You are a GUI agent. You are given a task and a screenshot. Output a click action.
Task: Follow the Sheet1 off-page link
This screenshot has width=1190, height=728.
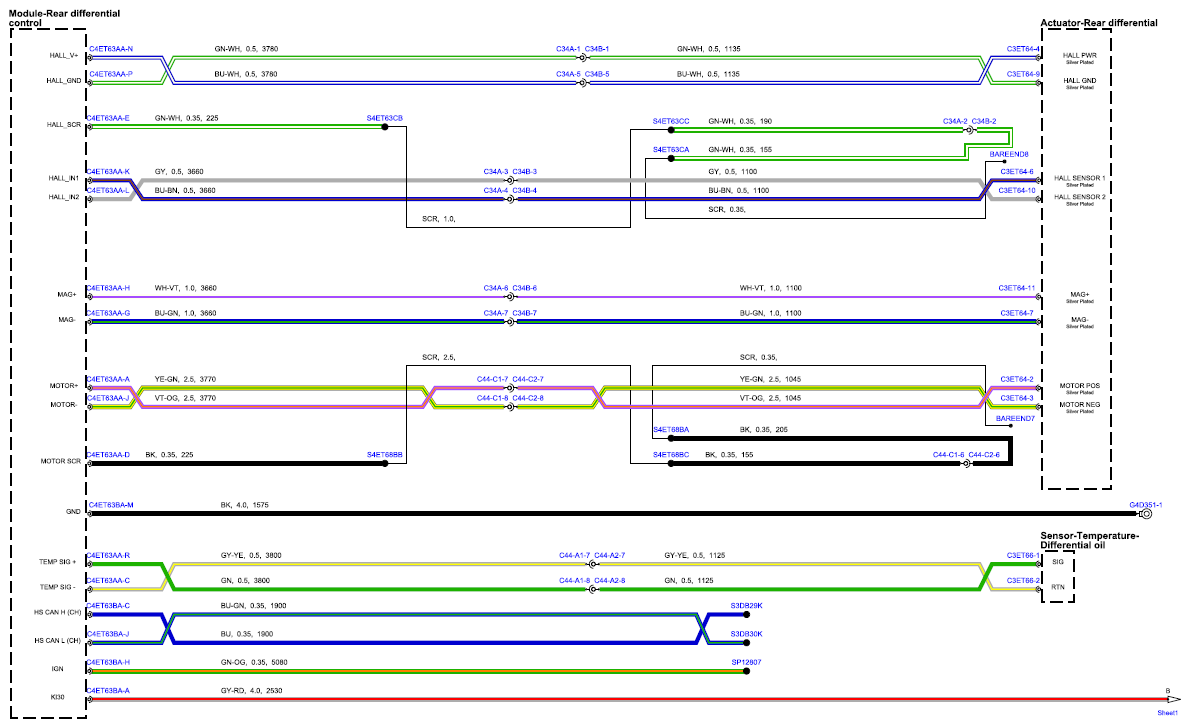pos(1167,713)
